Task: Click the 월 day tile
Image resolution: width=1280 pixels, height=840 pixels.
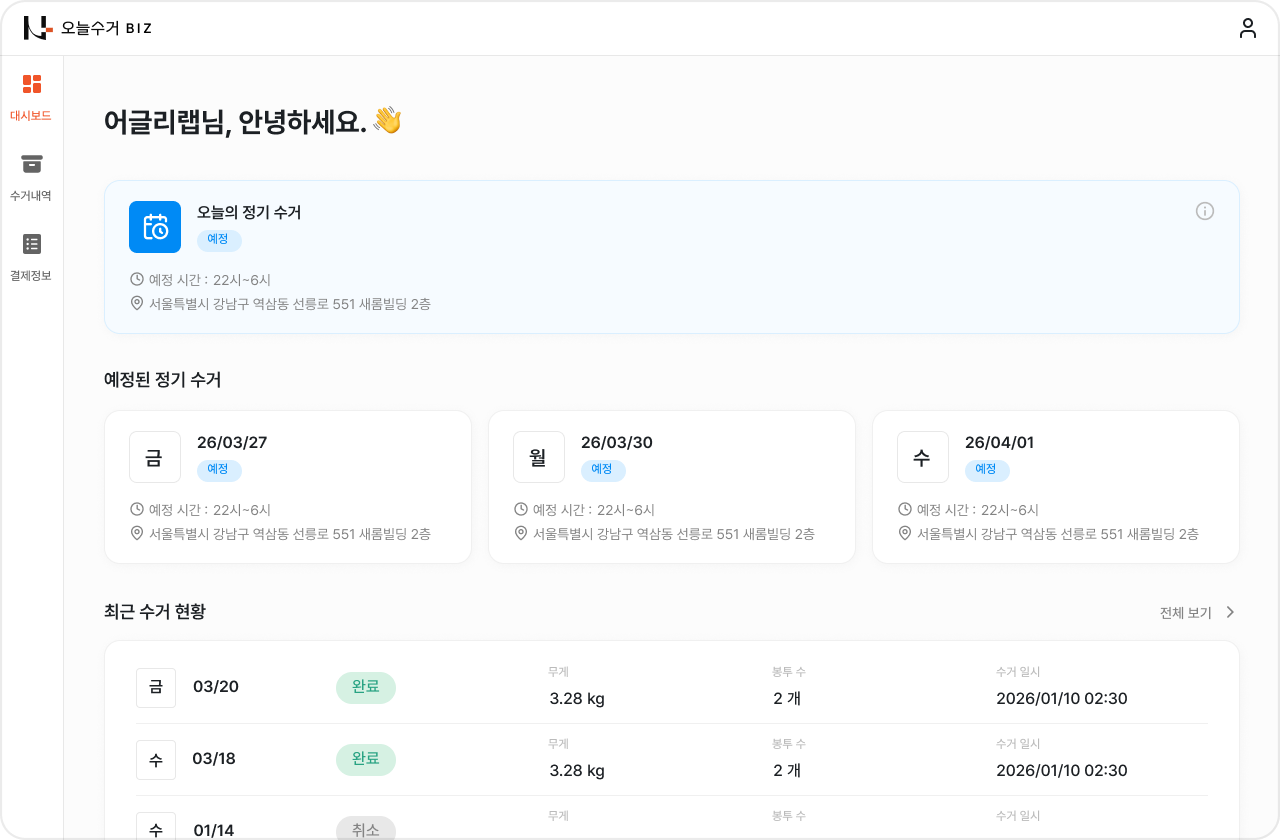Action: [539, 457]
